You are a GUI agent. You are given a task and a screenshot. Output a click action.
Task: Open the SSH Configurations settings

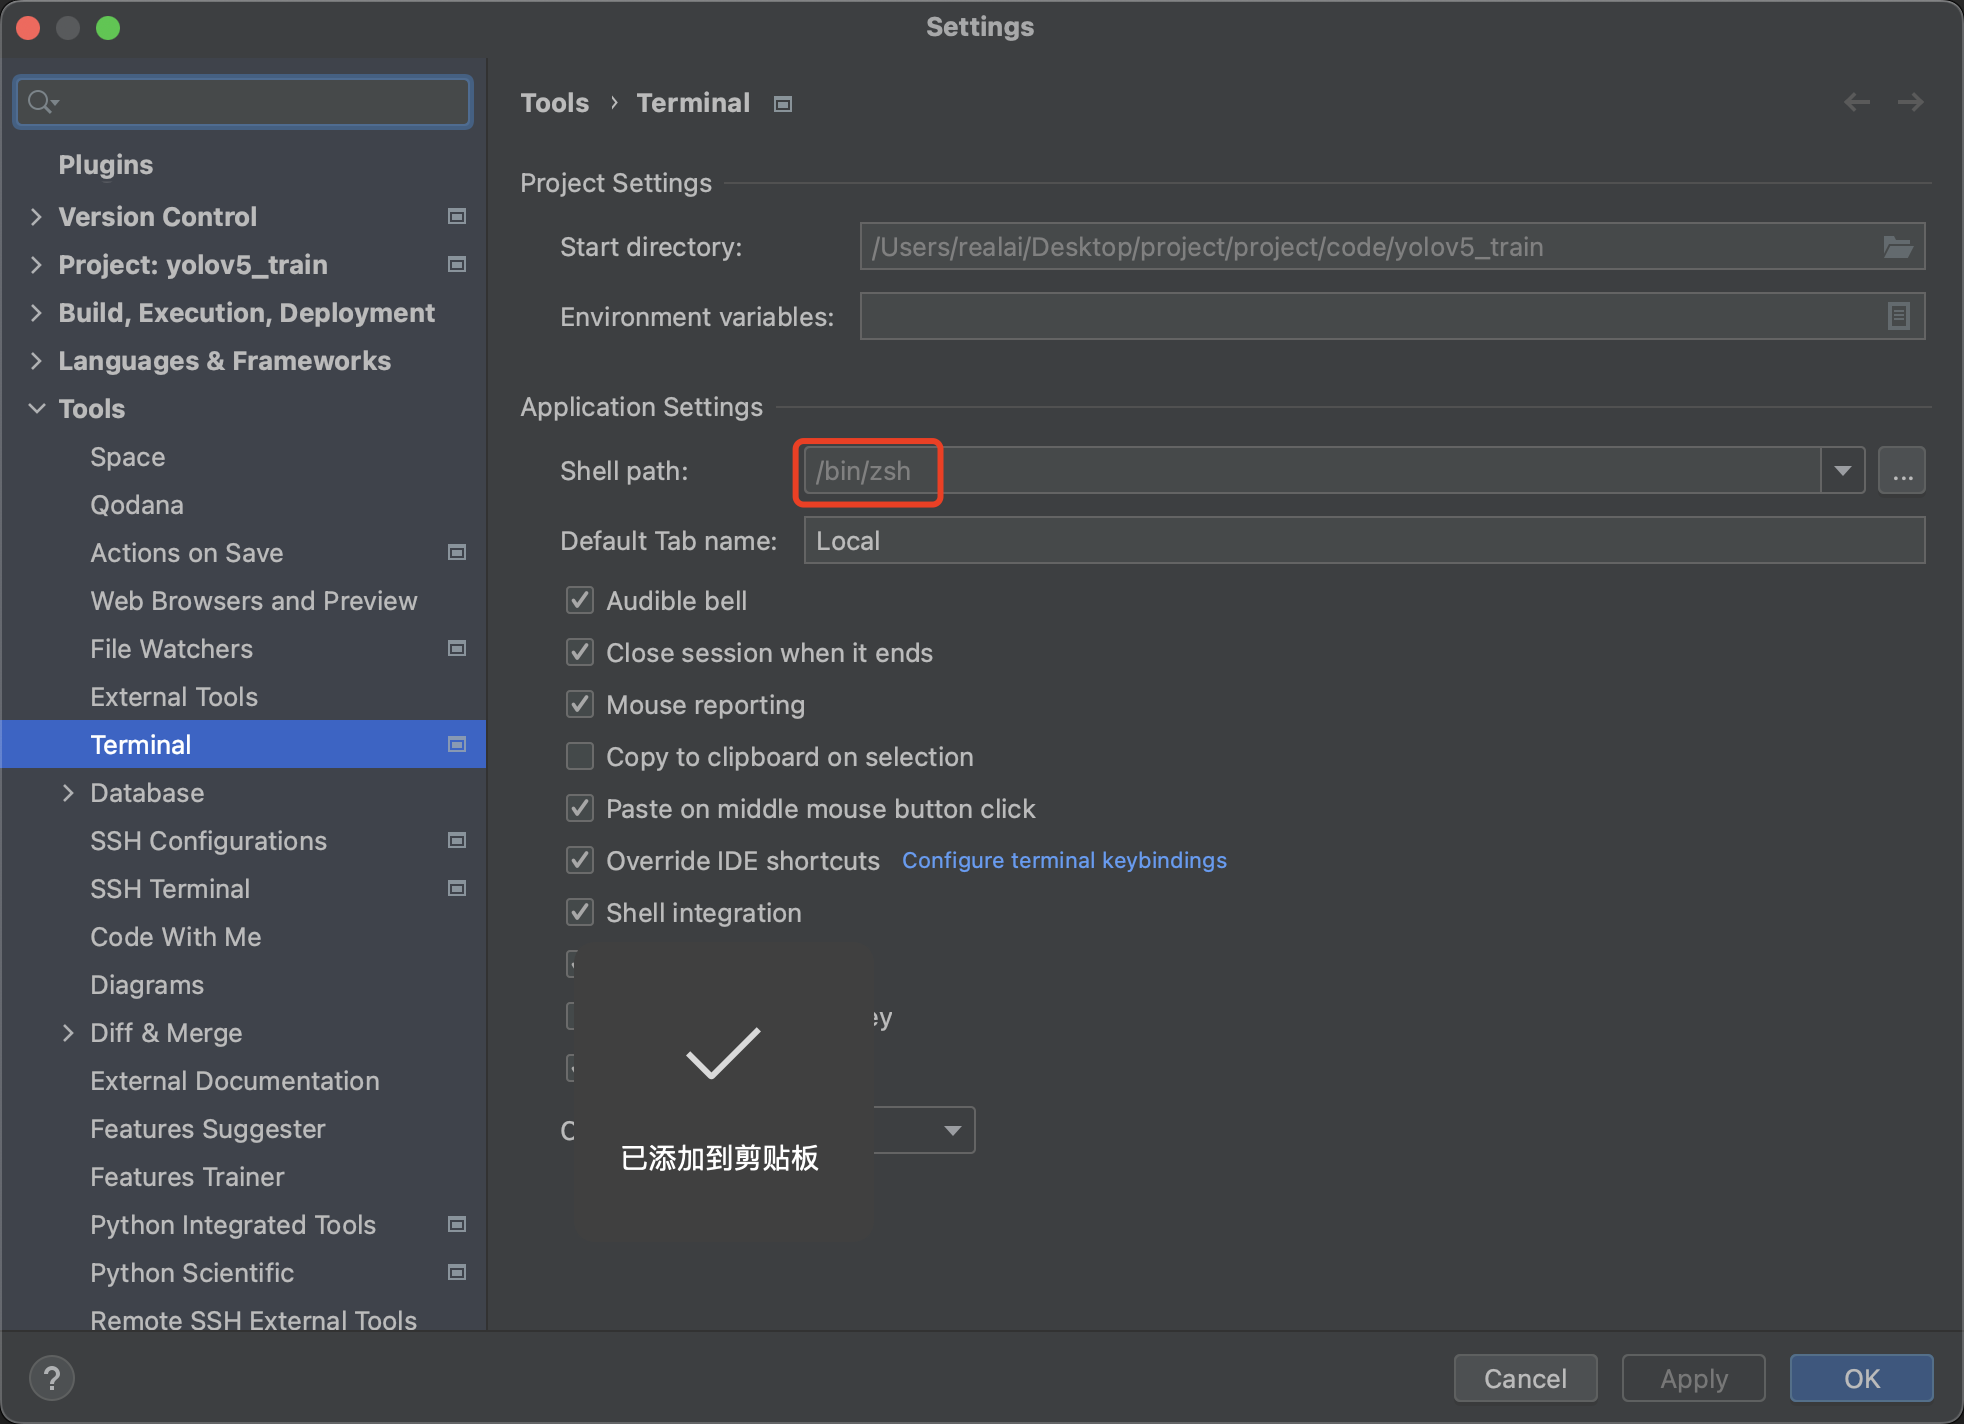coord(209,840)
